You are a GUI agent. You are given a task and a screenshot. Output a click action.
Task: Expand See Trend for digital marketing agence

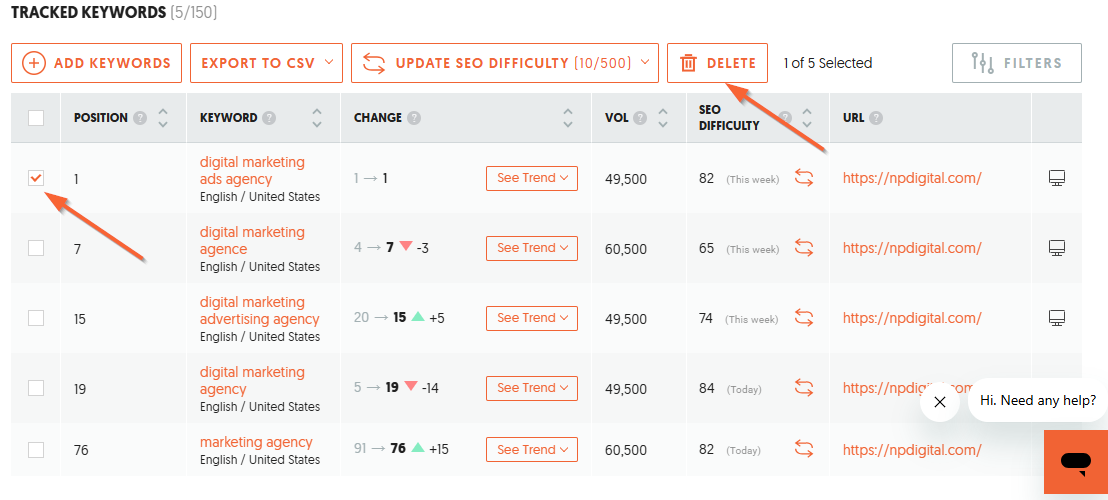531,248
